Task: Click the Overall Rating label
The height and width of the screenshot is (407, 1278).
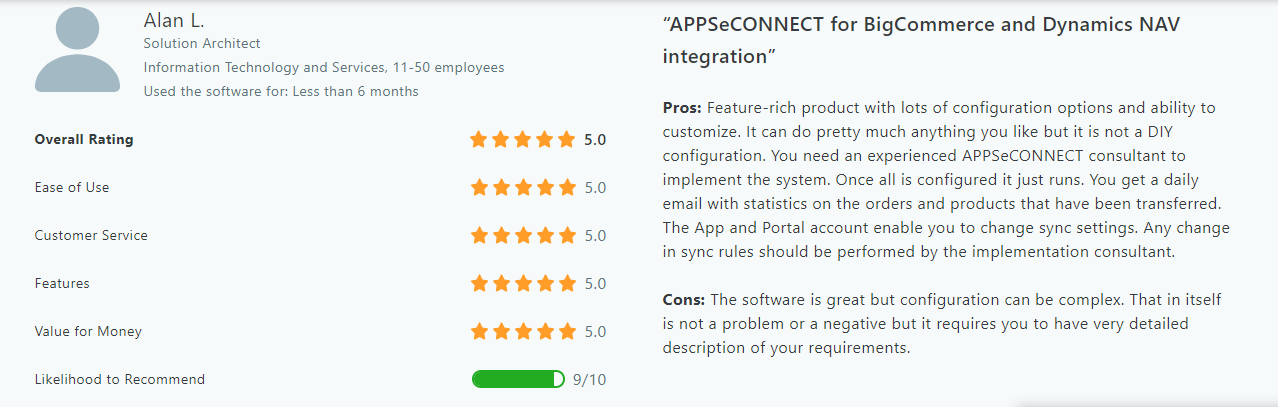Action: [x=84, y=140]
